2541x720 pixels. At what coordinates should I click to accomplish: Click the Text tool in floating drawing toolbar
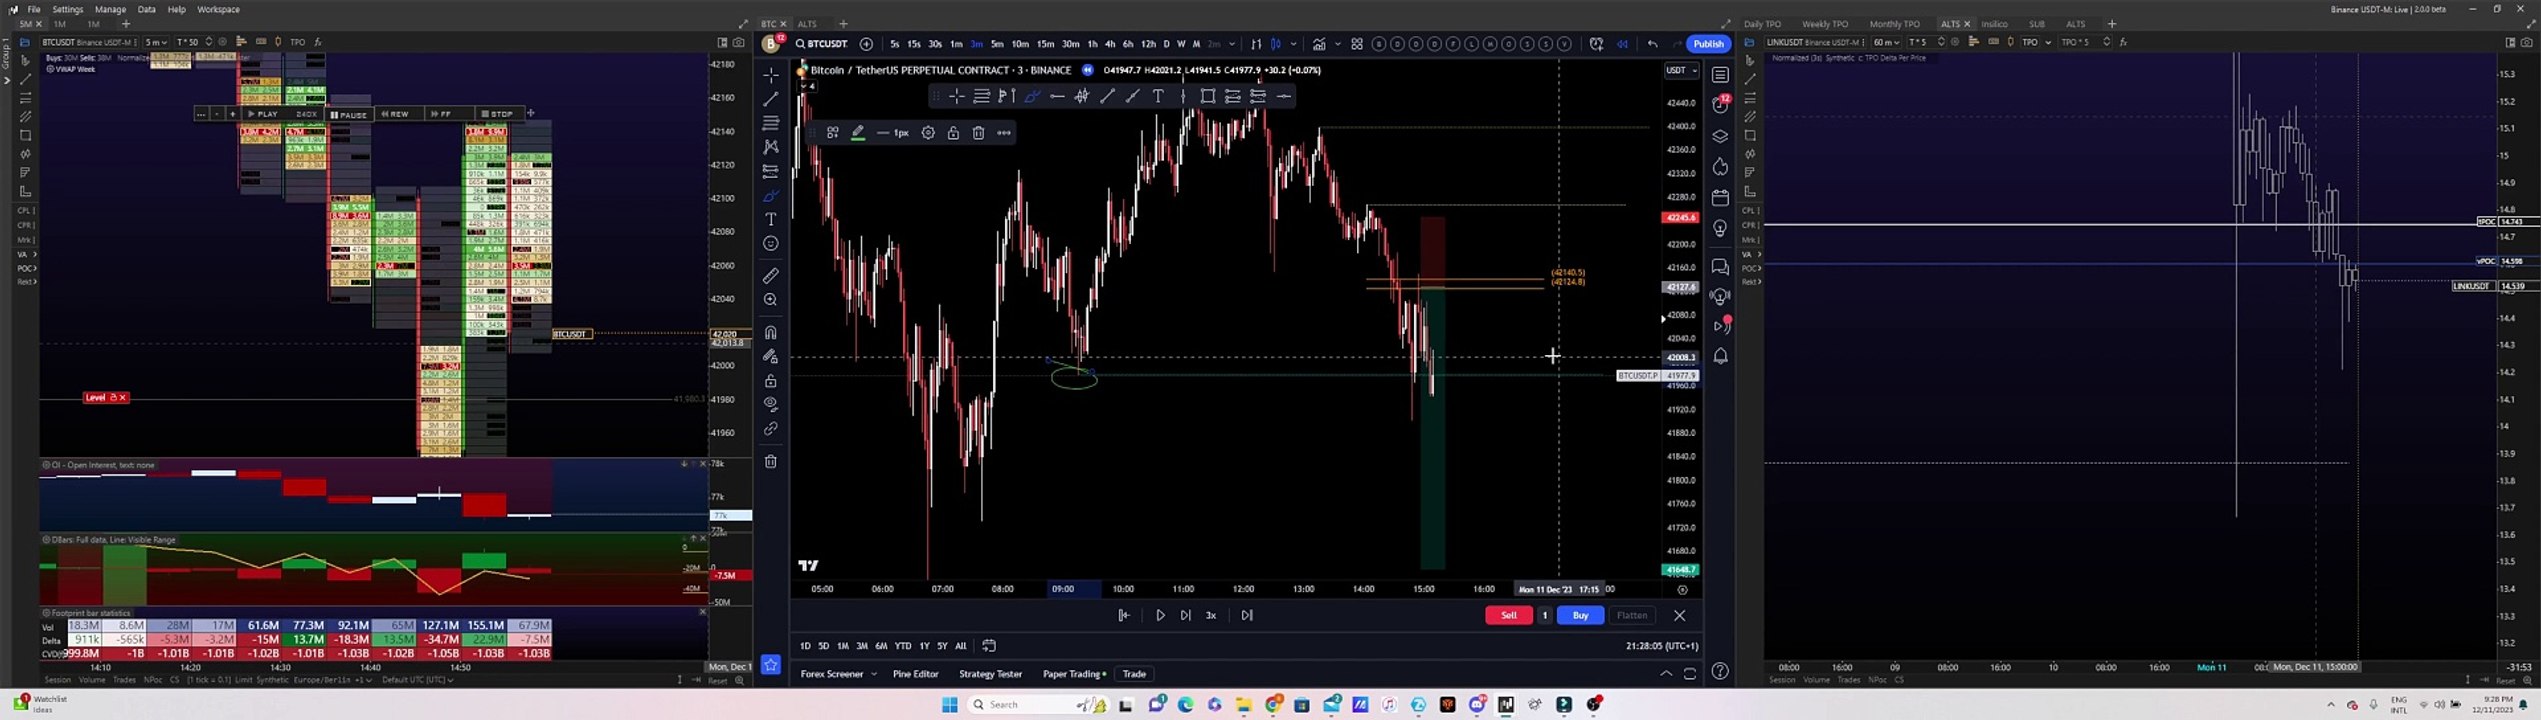1157,96
